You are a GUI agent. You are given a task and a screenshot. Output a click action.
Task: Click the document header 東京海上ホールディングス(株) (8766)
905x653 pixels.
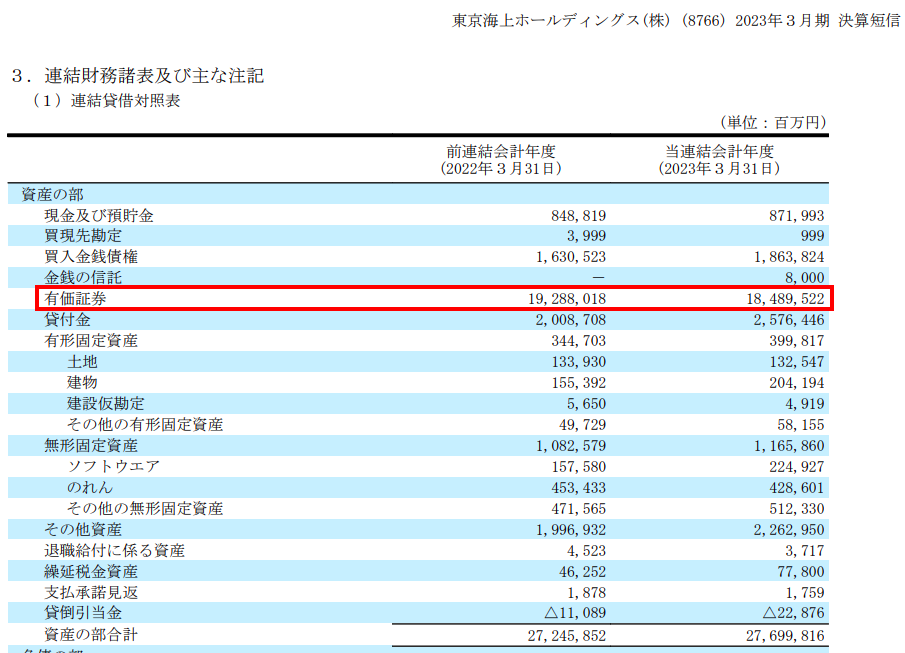tap(588, 21)
